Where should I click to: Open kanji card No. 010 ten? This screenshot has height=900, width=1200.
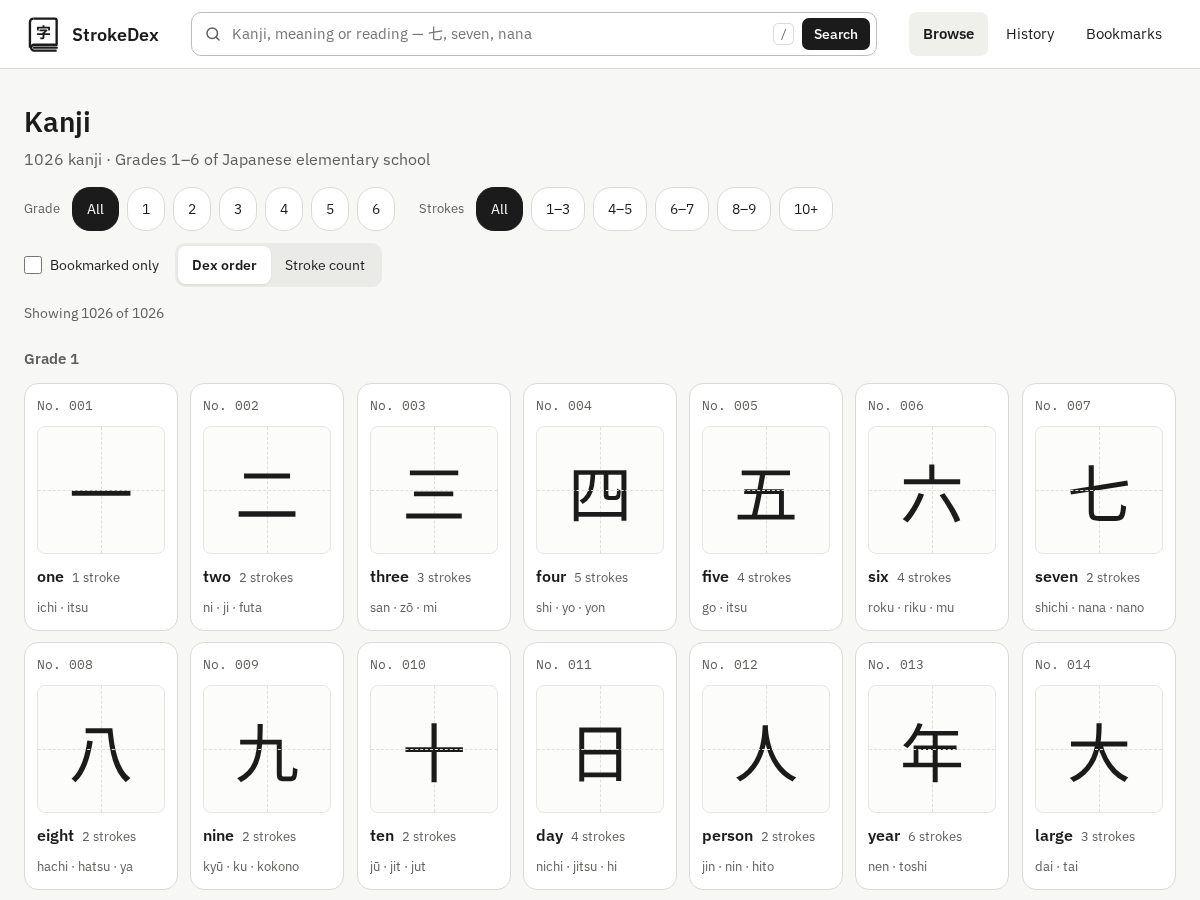(434, 766)
